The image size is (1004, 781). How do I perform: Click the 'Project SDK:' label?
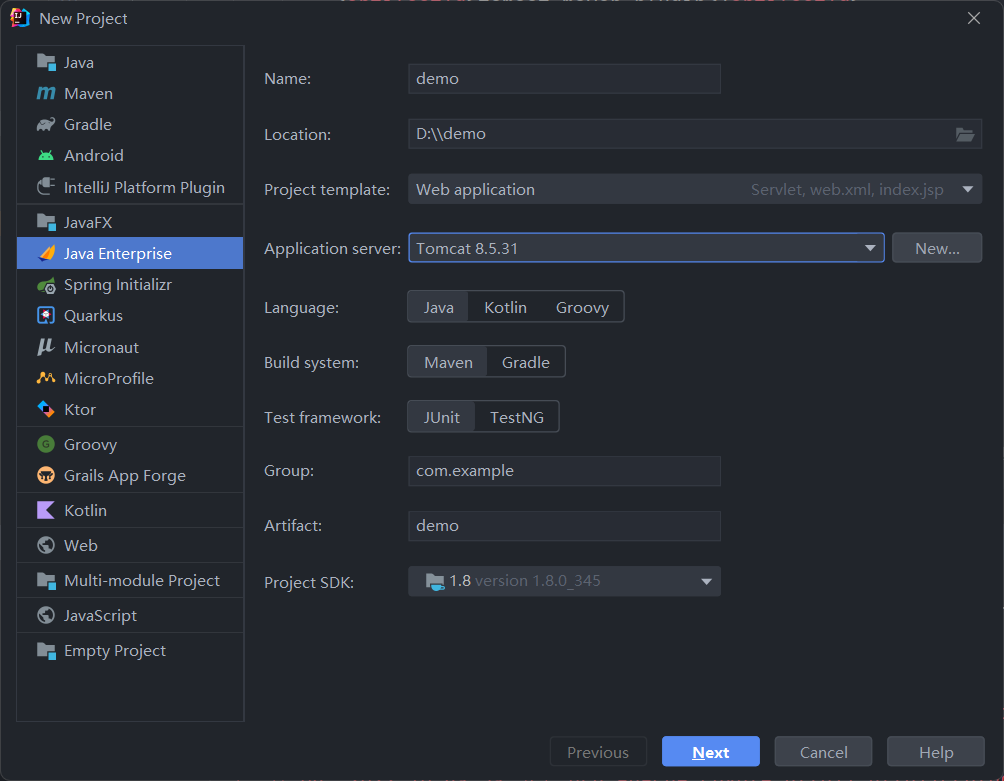click(309, 583)
